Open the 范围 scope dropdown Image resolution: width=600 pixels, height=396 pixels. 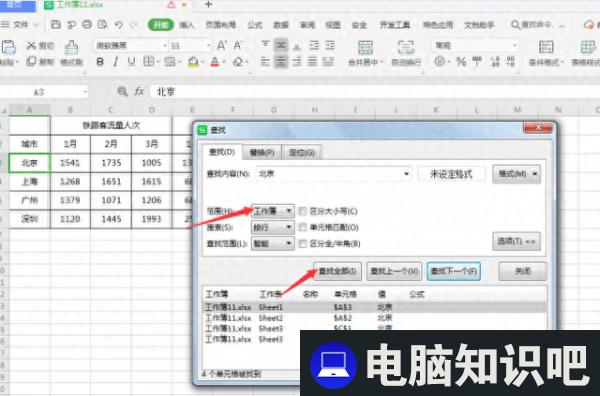tap(272, 211)
